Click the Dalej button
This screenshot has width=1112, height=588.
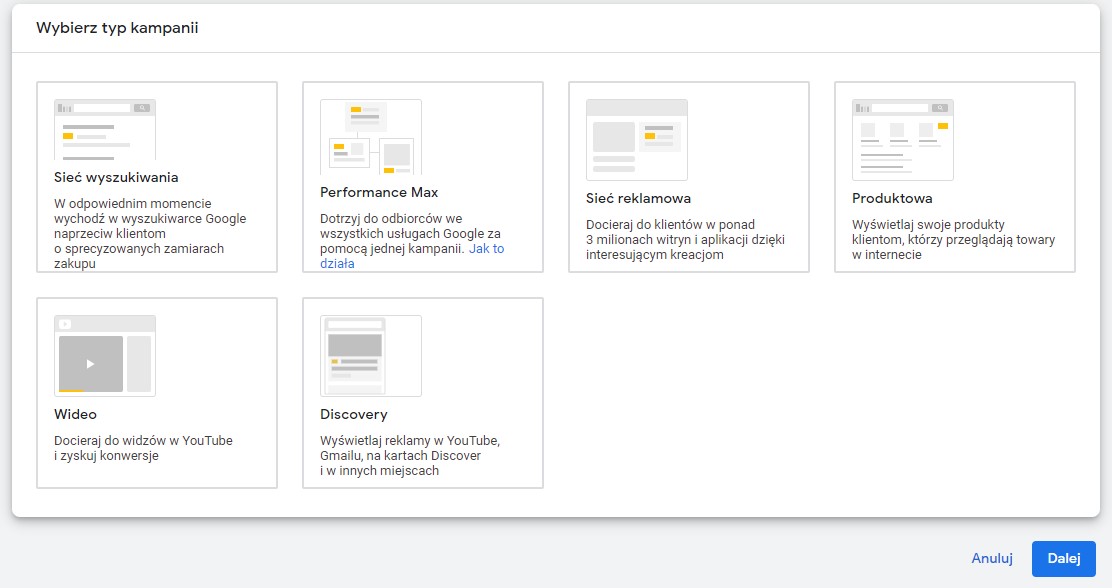pos(1064,559)
